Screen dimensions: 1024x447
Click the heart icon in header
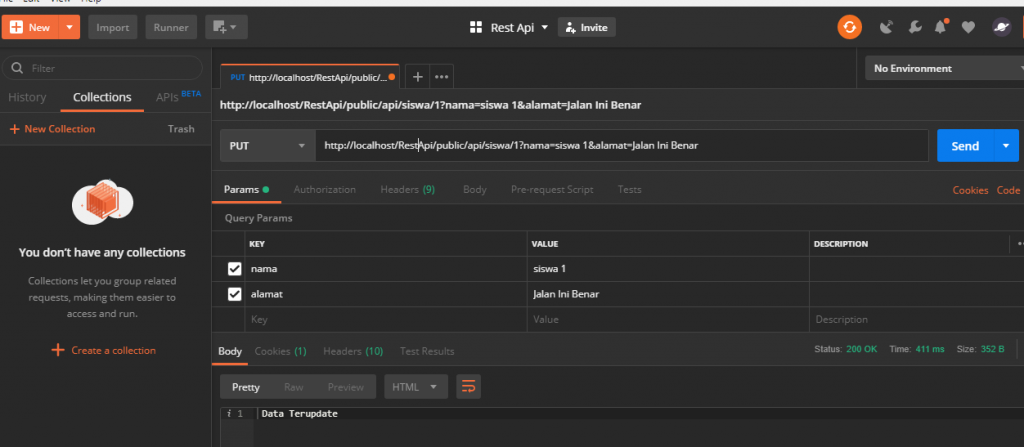(x=968, y=28)
